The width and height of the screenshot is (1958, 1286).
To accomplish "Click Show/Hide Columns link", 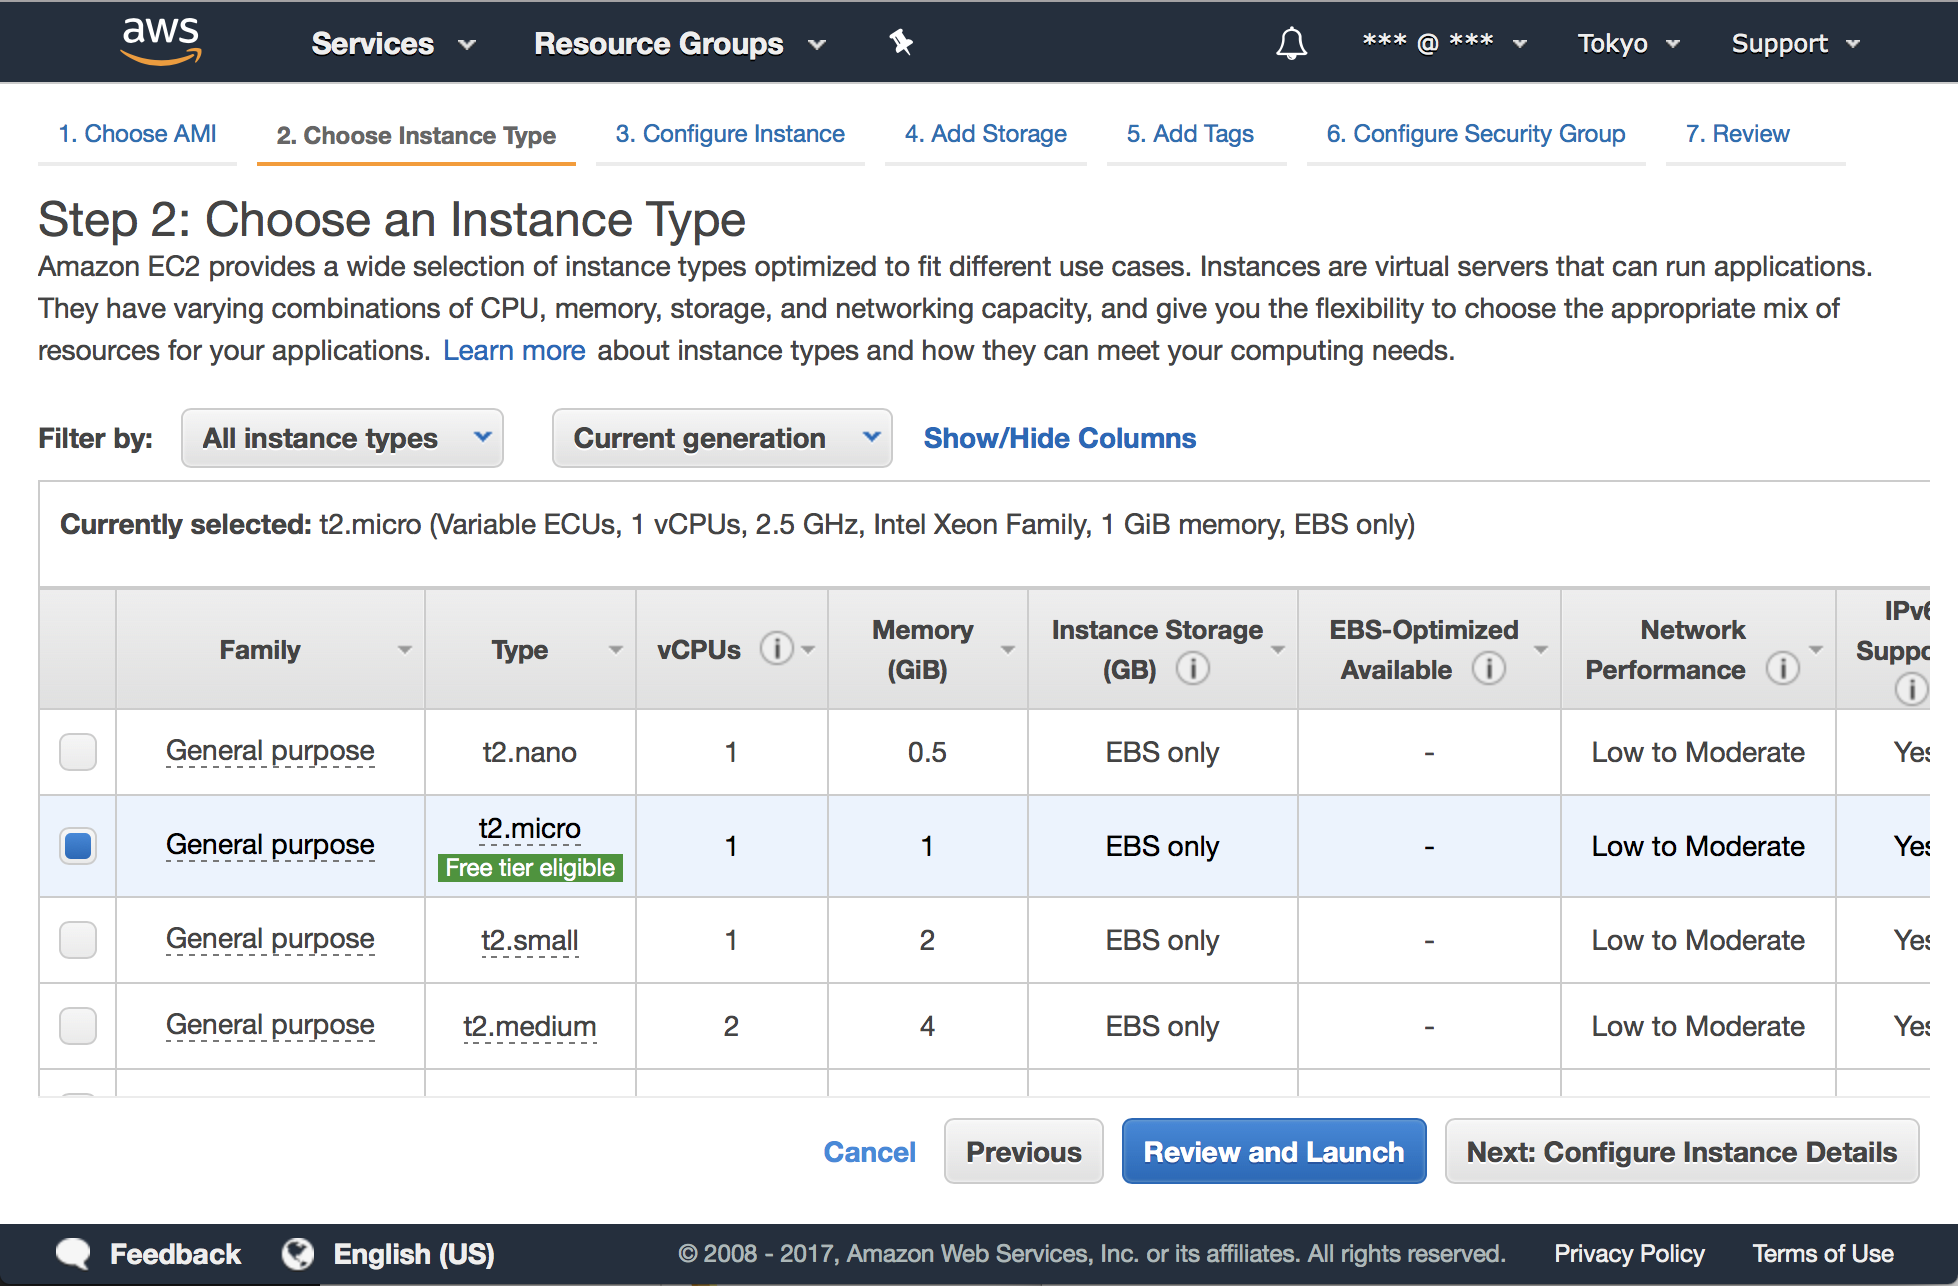I will [1060, 438].
